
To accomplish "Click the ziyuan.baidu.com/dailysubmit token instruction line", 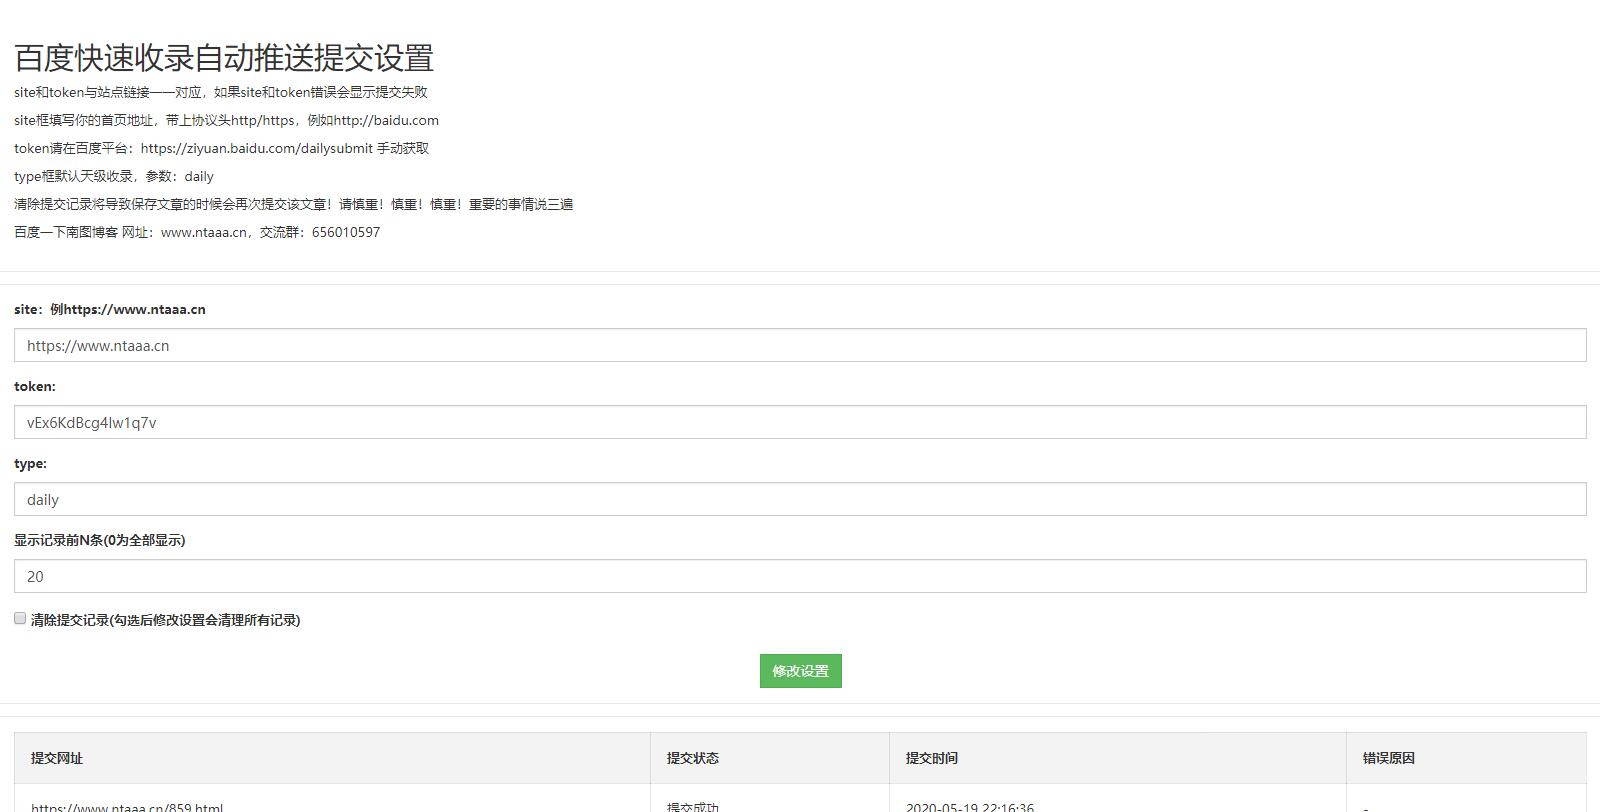I will pos(221,148).
